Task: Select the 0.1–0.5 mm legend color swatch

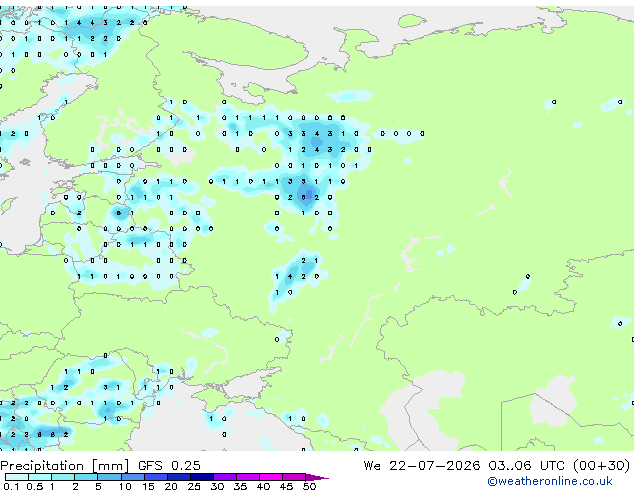Action: point(17,477)
